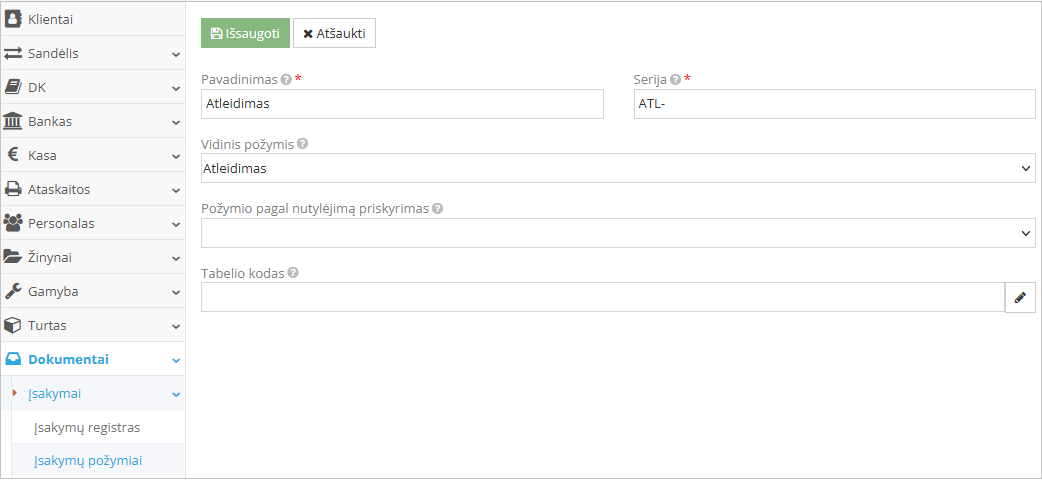Screen dimensions: 1042x480
Task: Collapse the Dokumentai menu section
Action: click(x=175, y=360)
